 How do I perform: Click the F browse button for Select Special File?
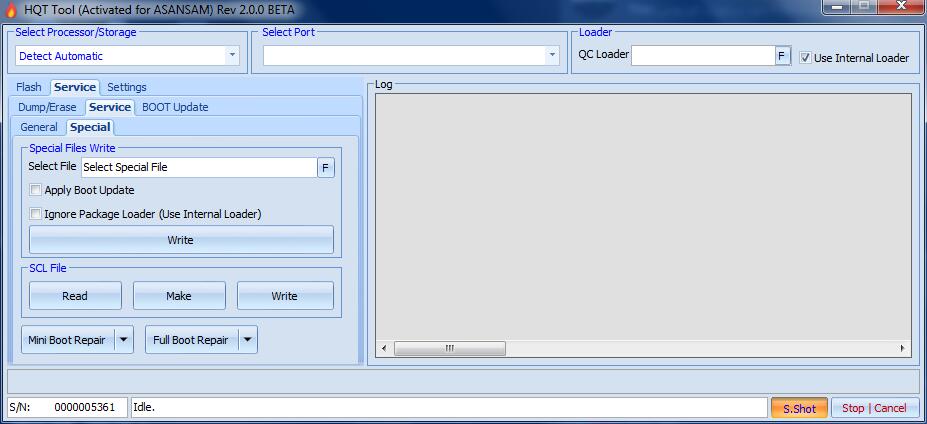326,168
